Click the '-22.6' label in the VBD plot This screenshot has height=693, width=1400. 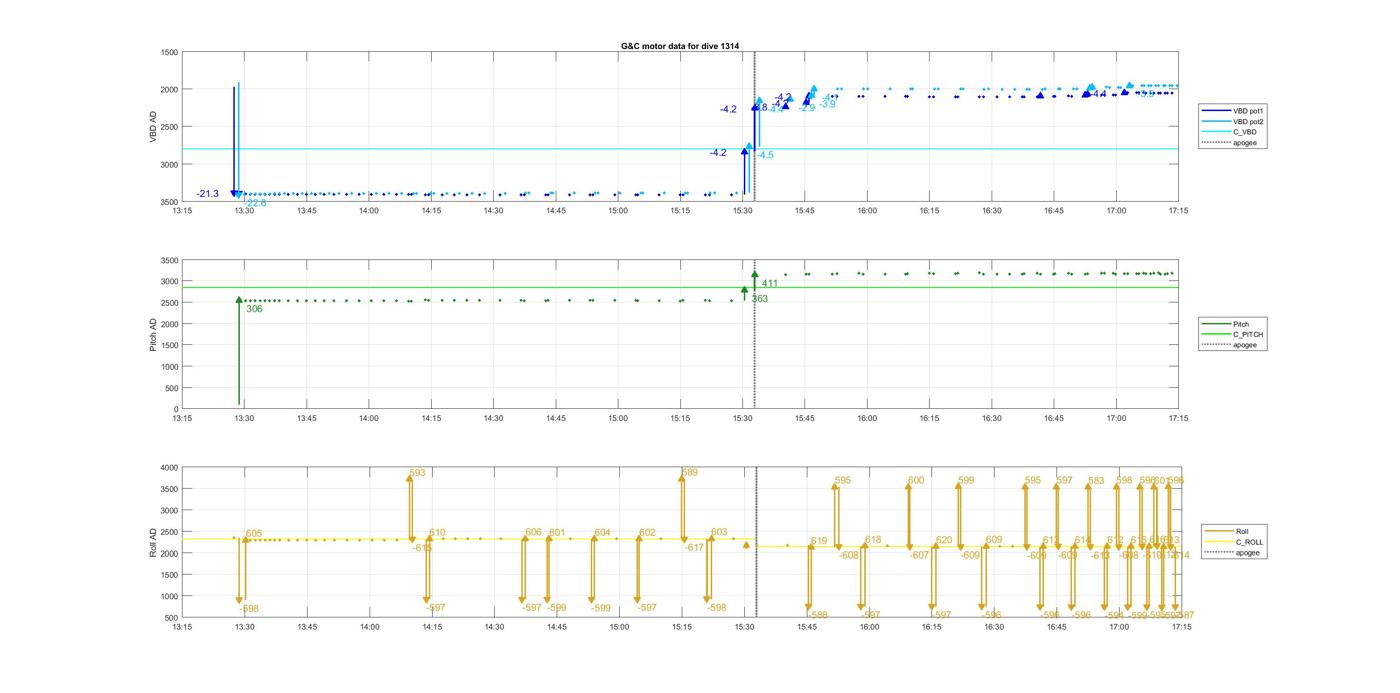click(x=256, y=203)
